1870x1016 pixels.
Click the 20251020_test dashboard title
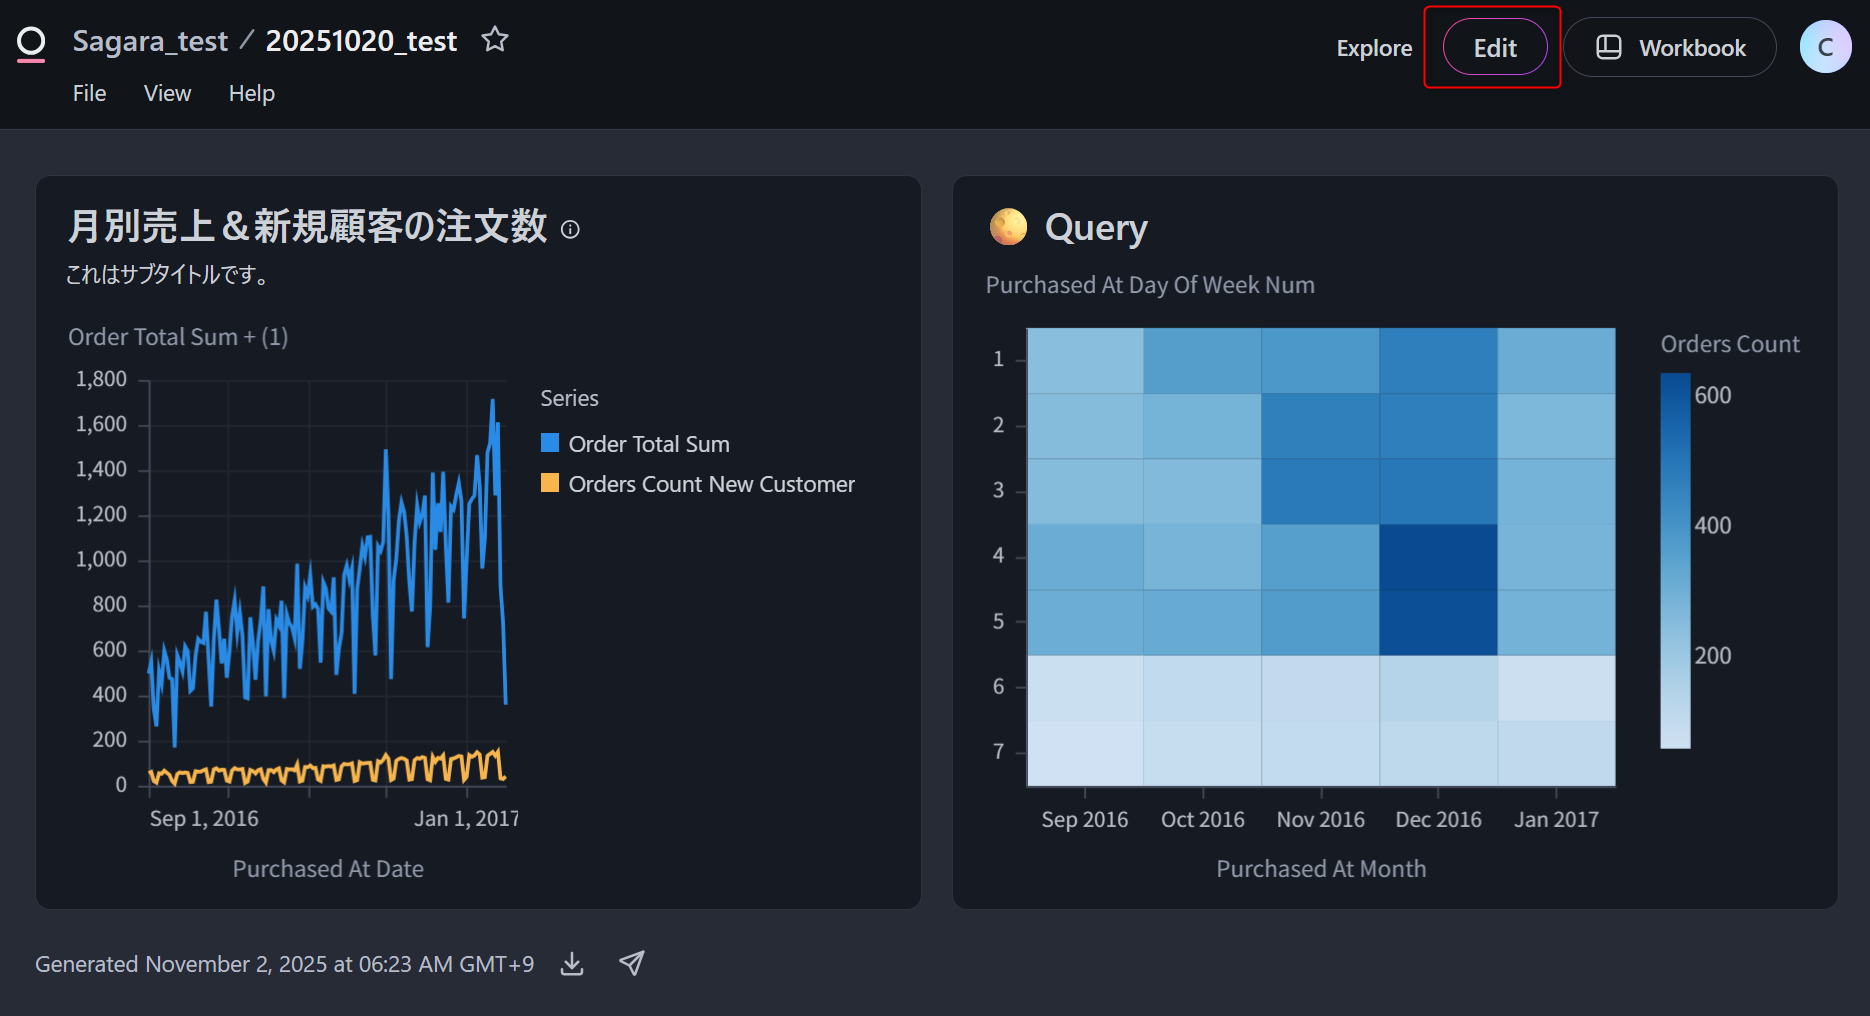click(x=361, y=41)
